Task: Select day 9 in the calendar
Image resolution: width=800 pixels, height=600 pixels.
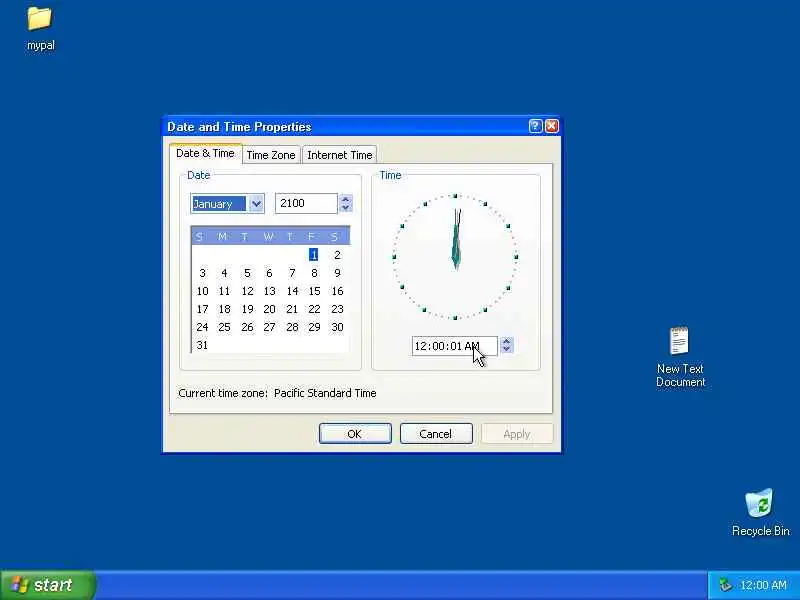Action: tap(337, 273)
